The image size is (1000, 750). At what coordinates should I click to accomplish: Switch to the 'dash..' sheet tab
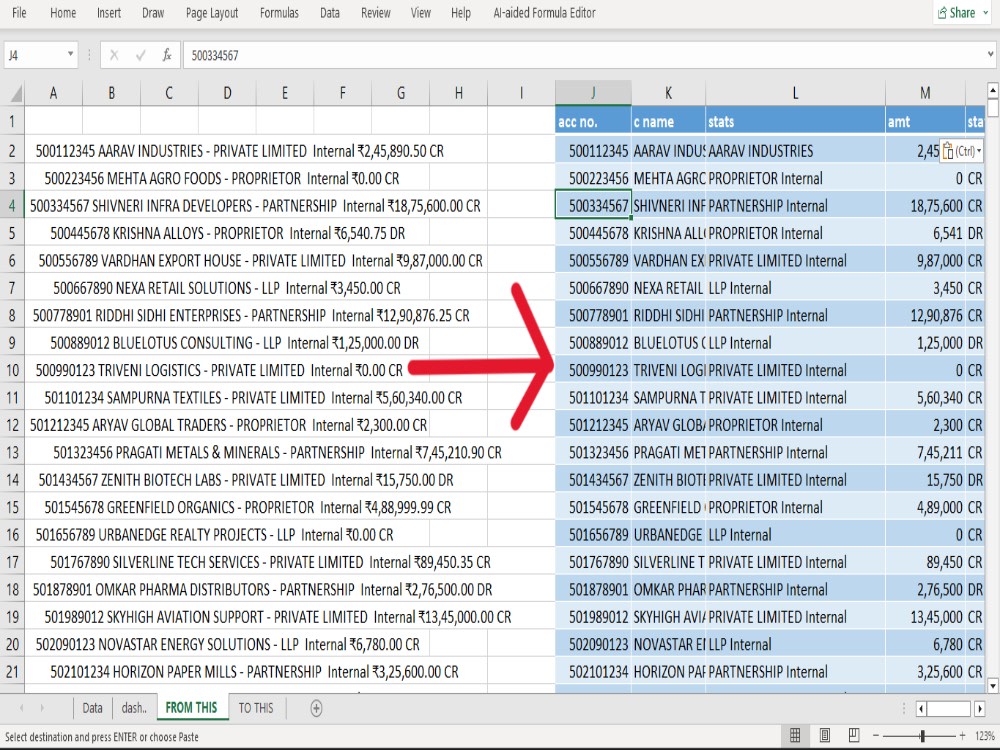[134, 708]
